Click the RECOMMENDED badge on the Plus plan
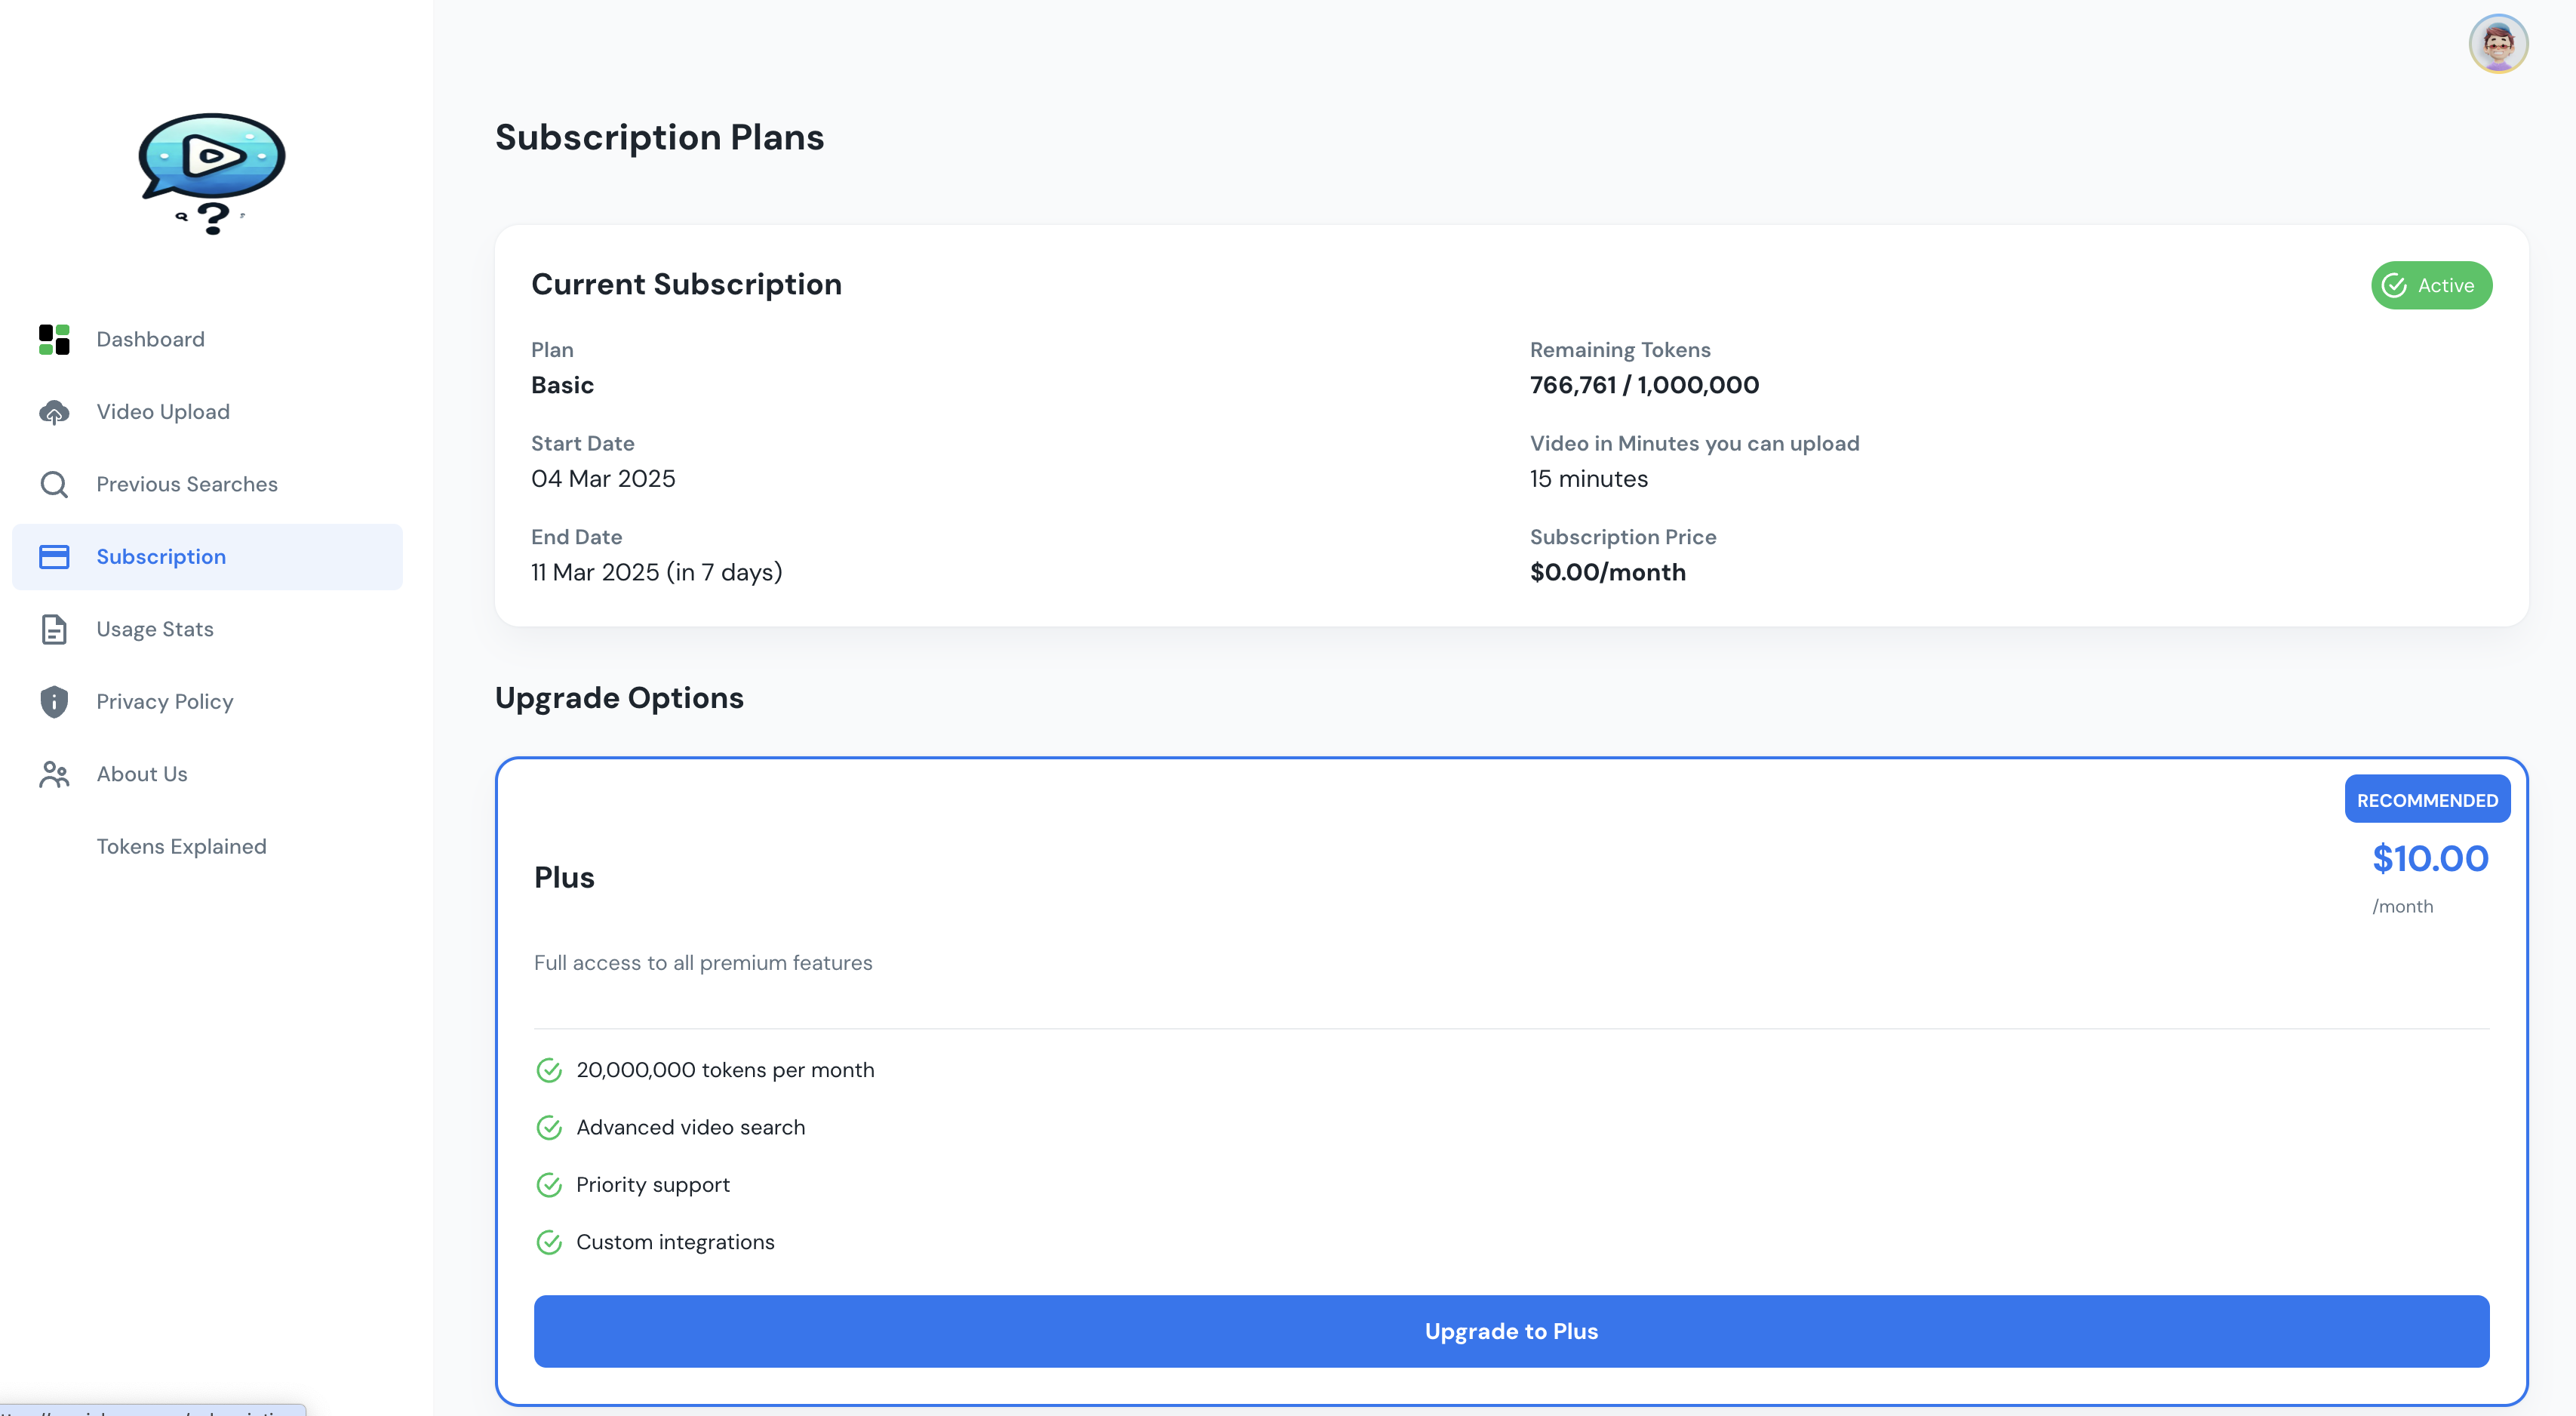 [x=2426, y=800]
